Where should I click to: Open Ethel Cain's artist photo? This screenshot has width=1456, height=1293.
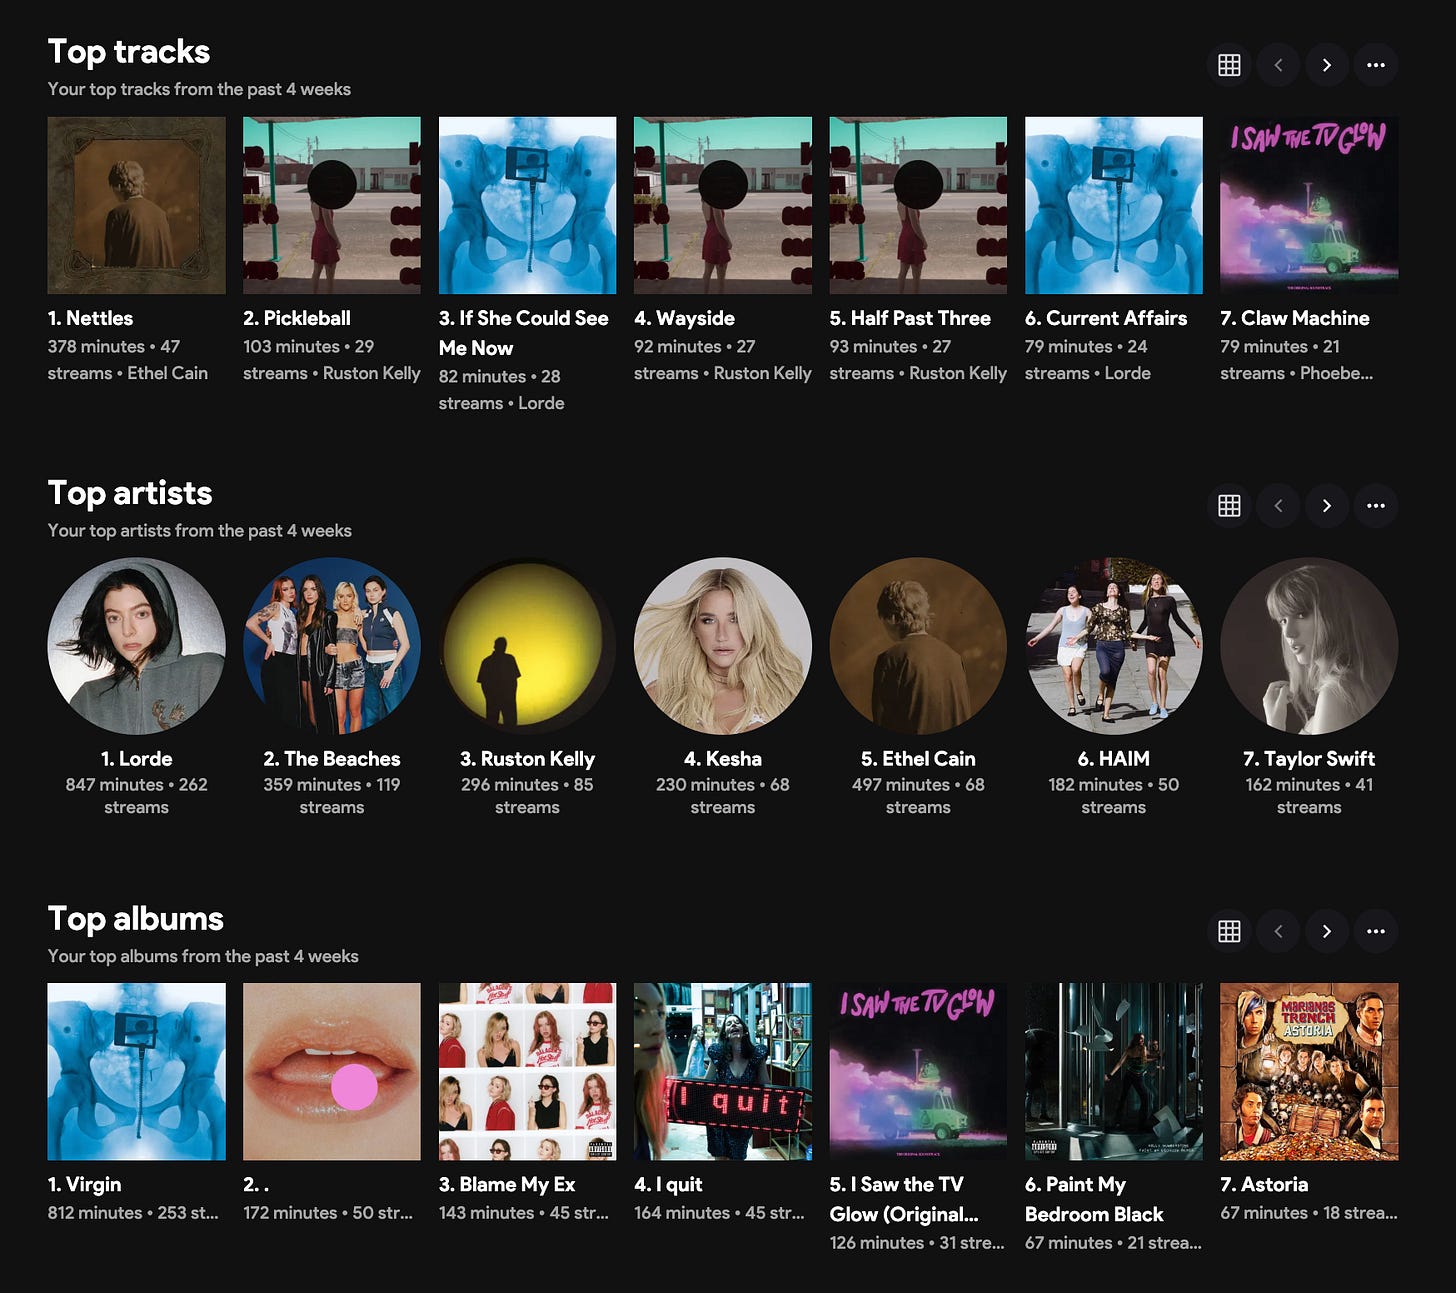coord(918,646)
